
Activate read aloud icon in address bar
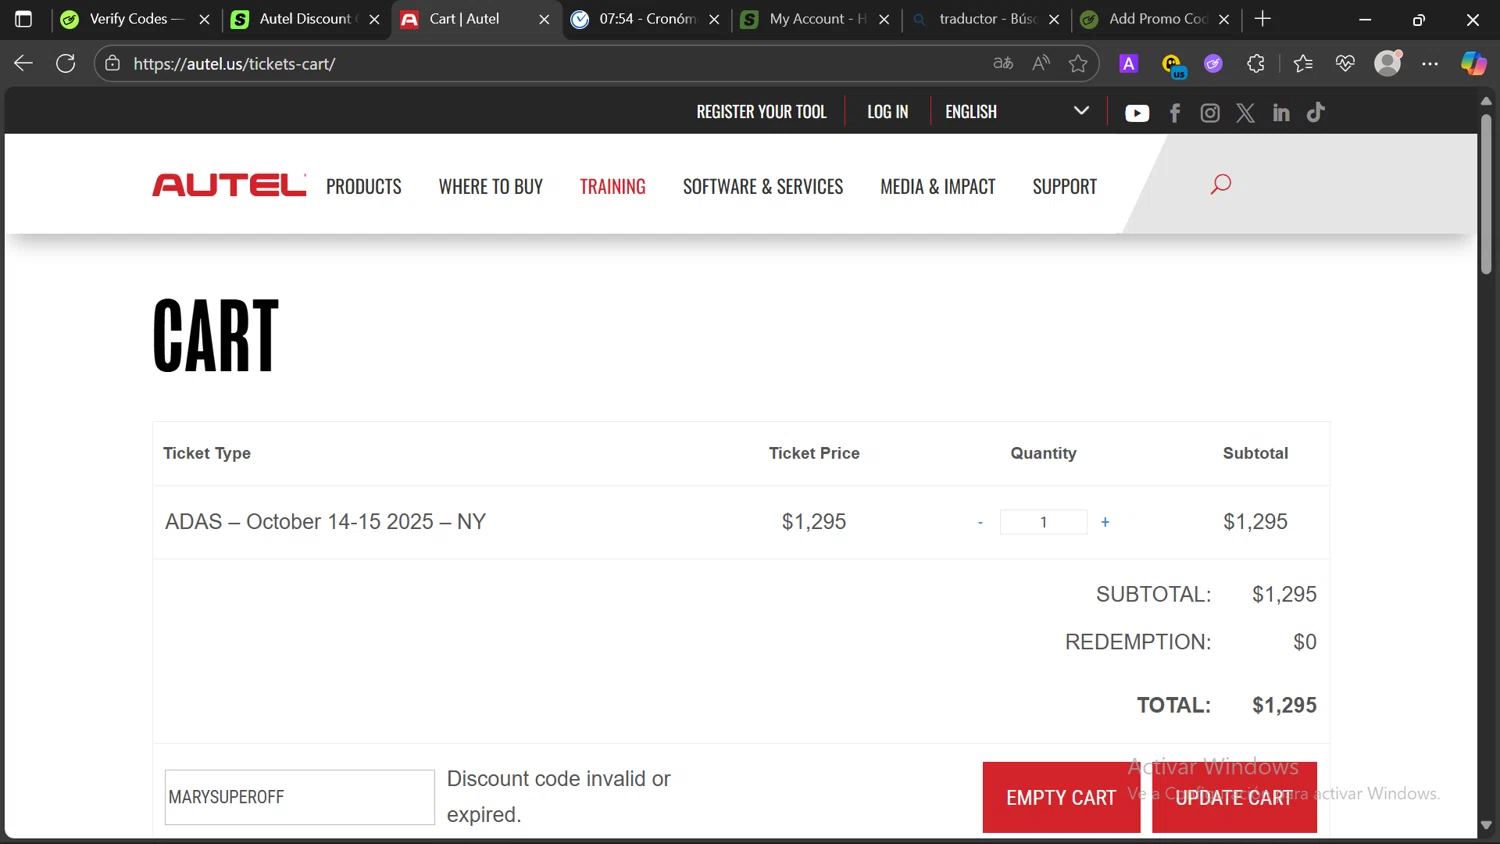(1041, 63)
